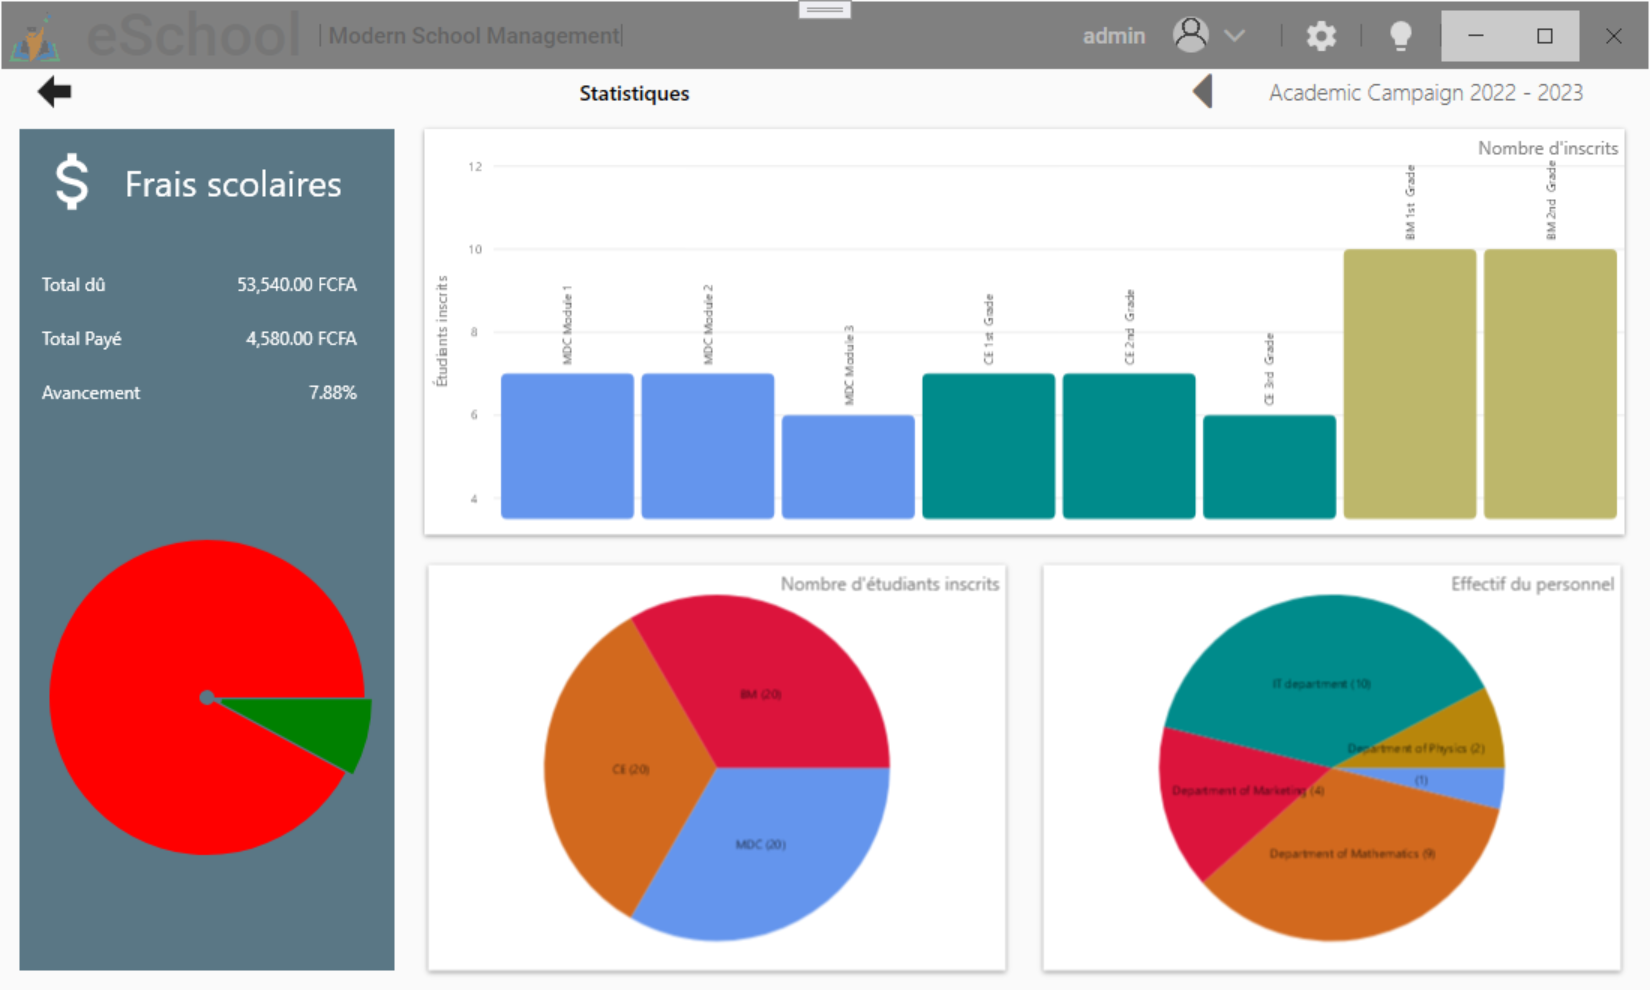Click the admin username label

[x=1114, y=35]
